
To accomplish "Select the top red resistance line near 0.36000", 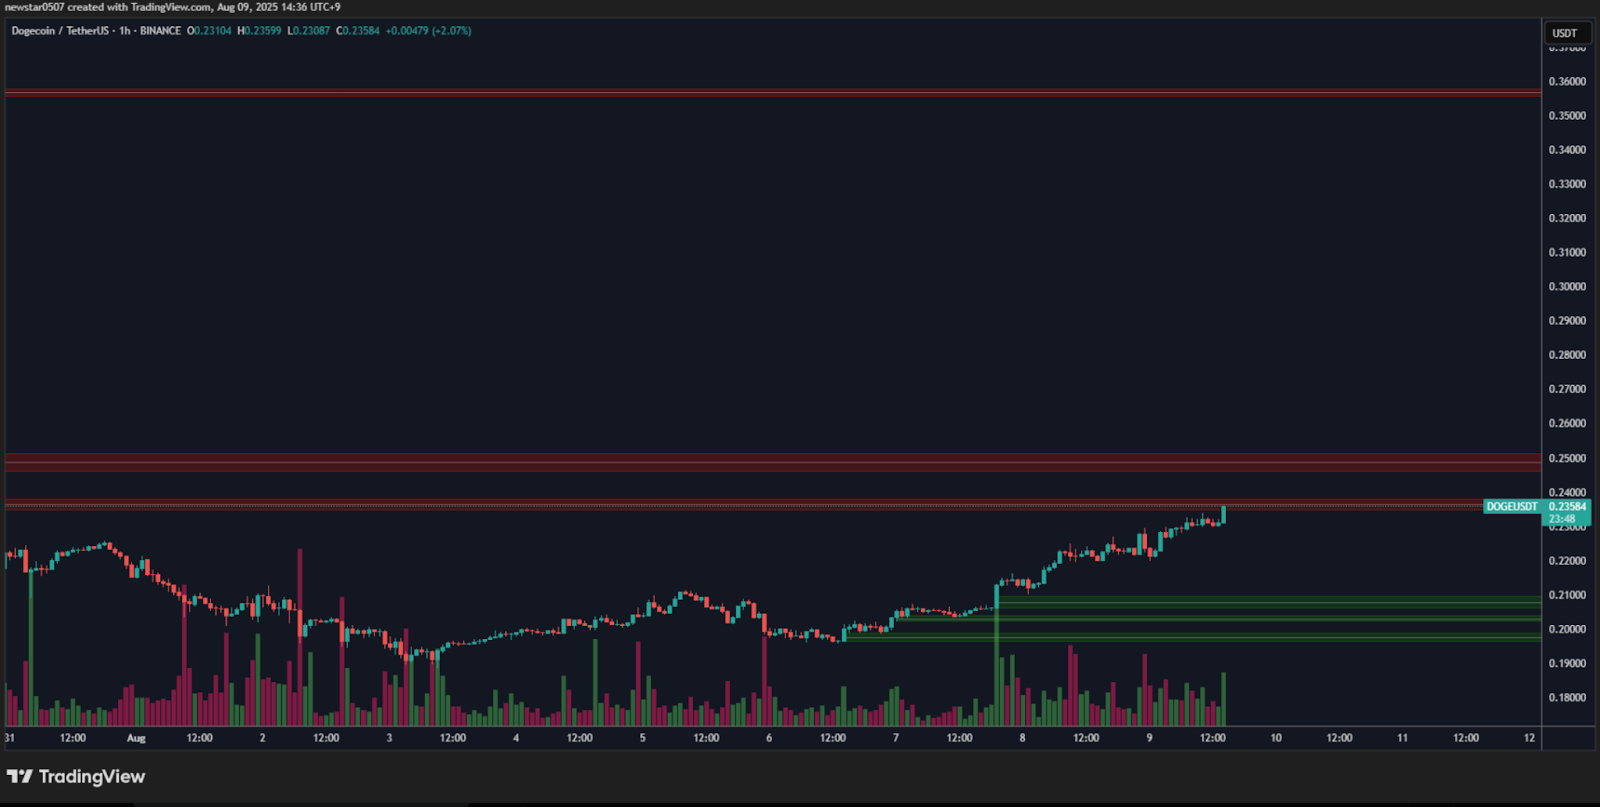I will tap(770, 93).
